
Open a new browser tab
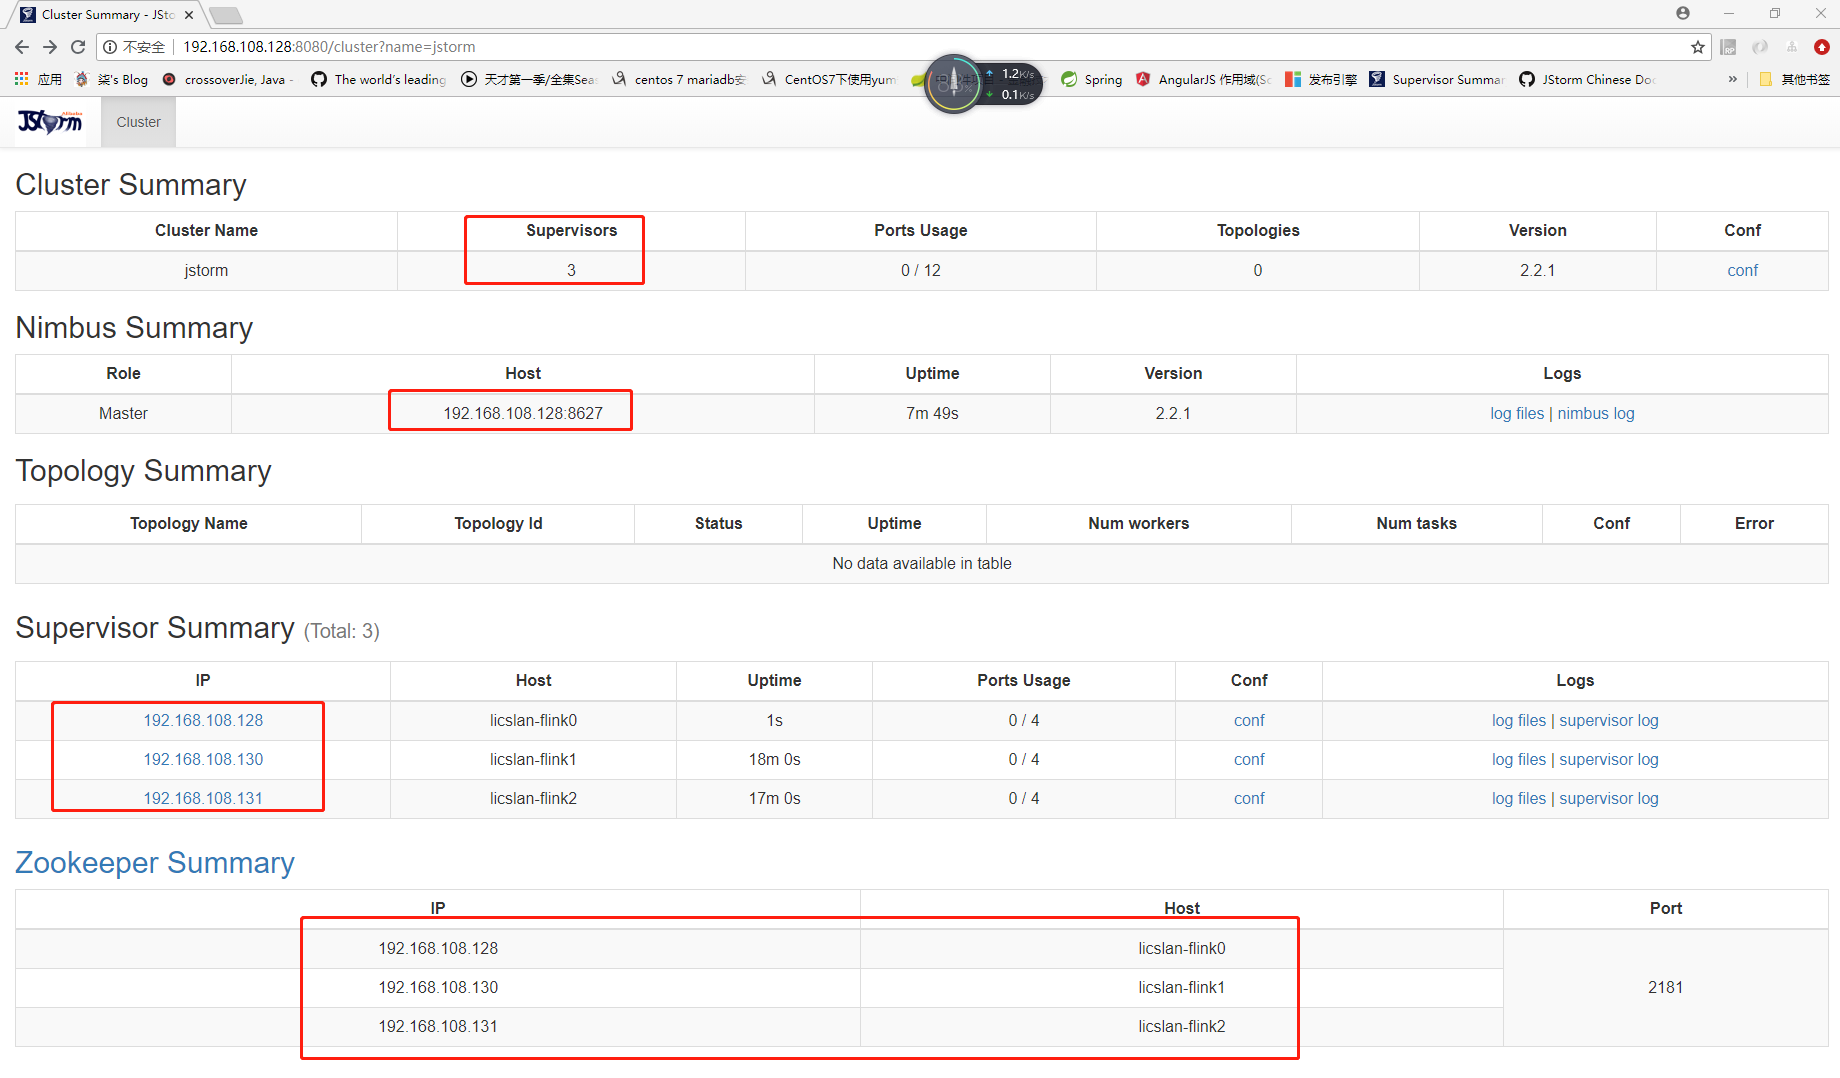pos(226,15)
